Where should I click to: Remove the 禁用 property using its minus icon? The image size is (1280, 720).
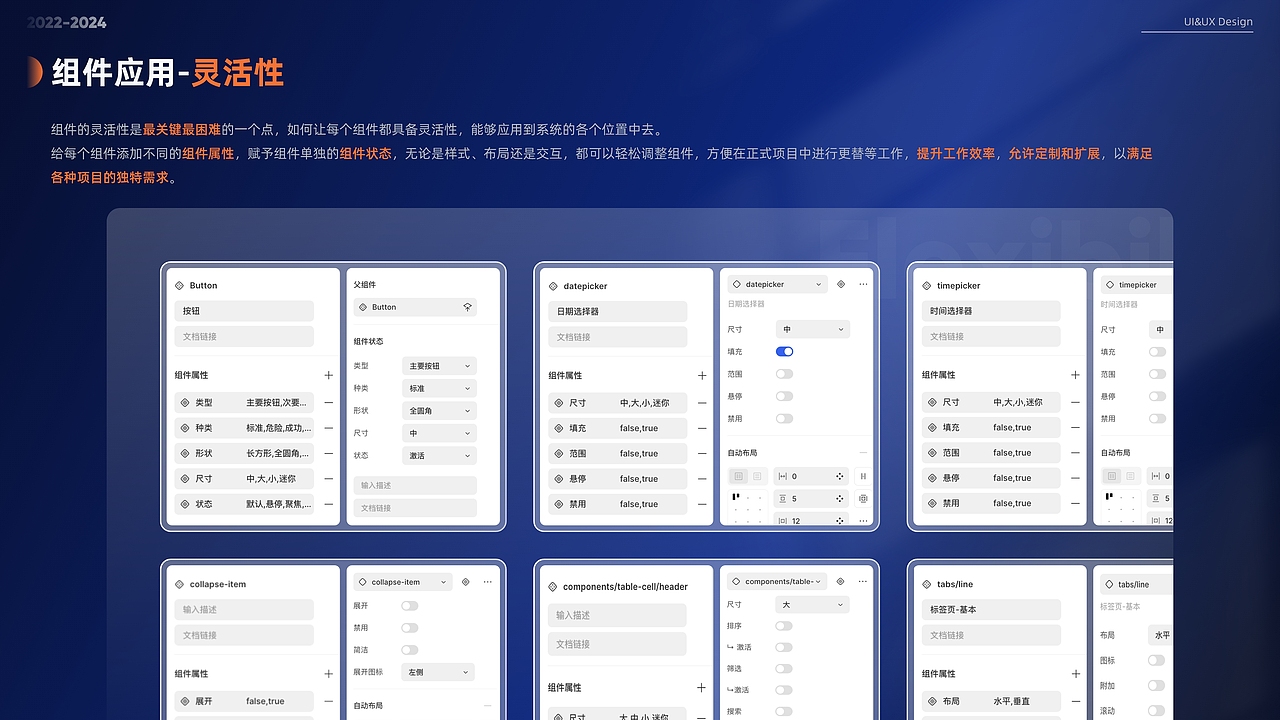click(x=702, y=504)
